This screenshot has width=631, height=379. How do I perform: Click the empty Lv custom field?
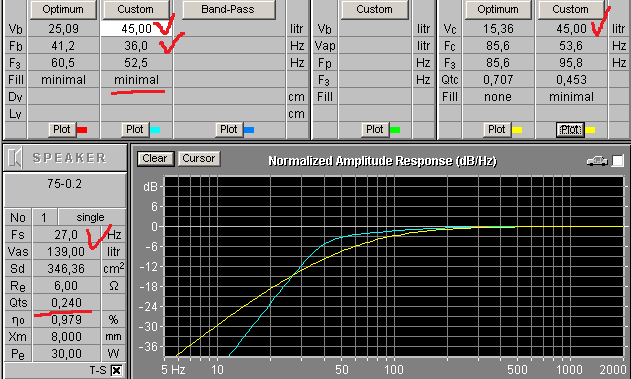point(136,114)
